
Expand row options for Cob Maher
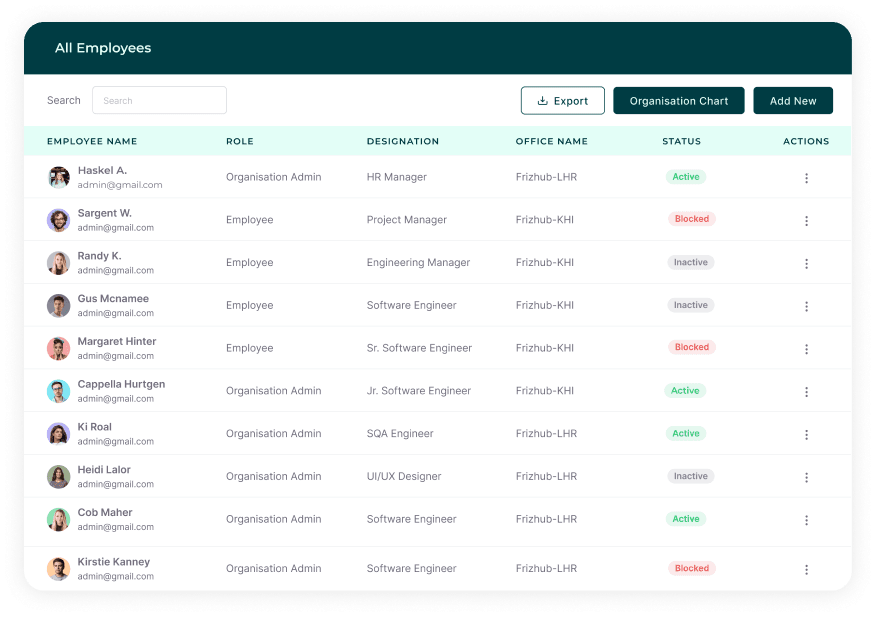pos(806,520)
